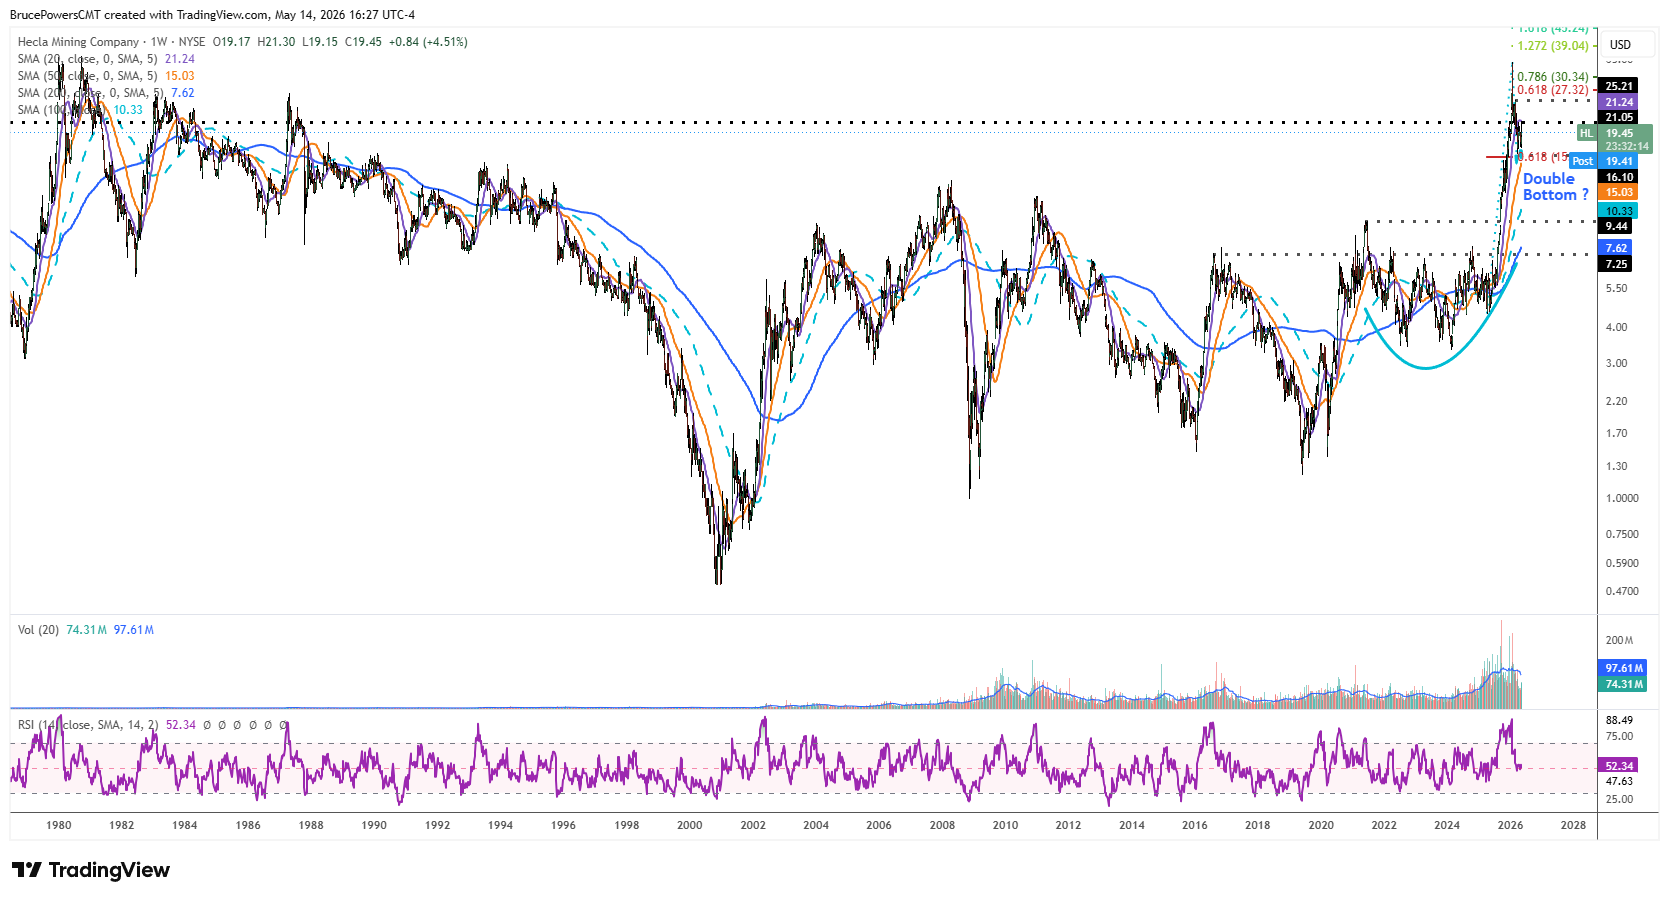Click the purple 52.34 RSI axis label
This screenshot has height=900, width=1669.
coord(1619,766)
